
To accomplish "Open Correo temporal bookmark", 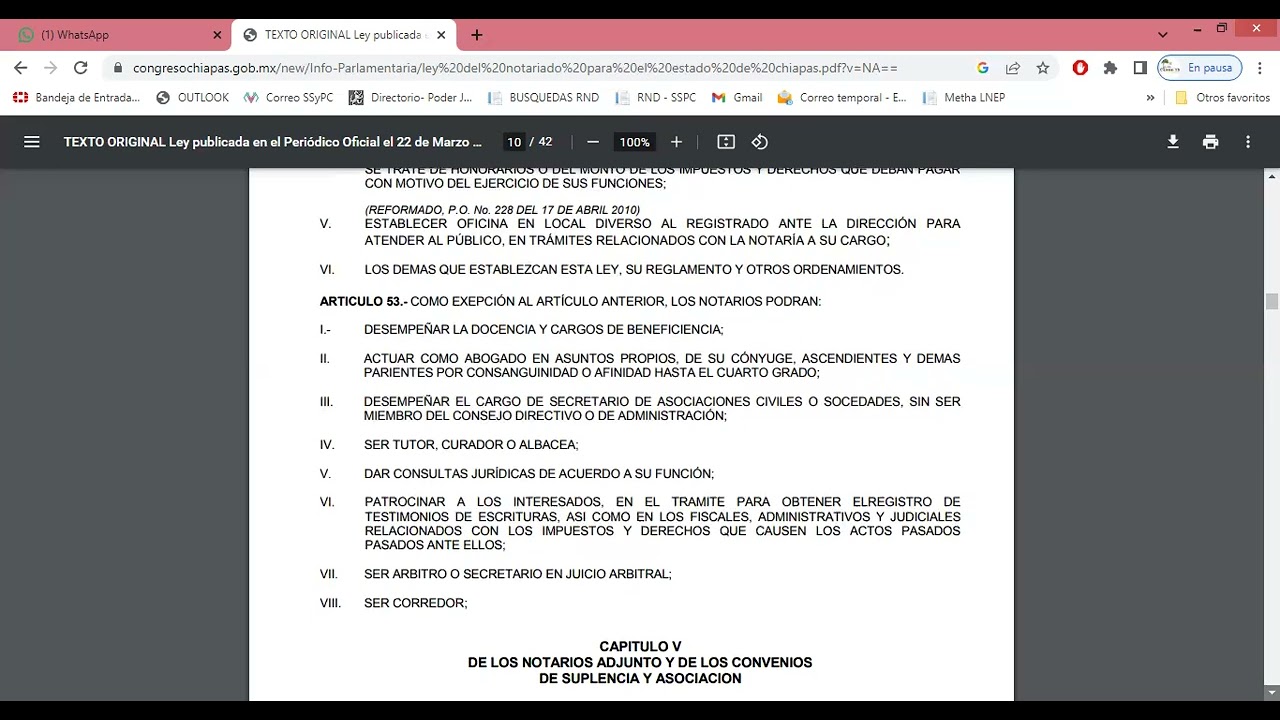I will 842,98.
